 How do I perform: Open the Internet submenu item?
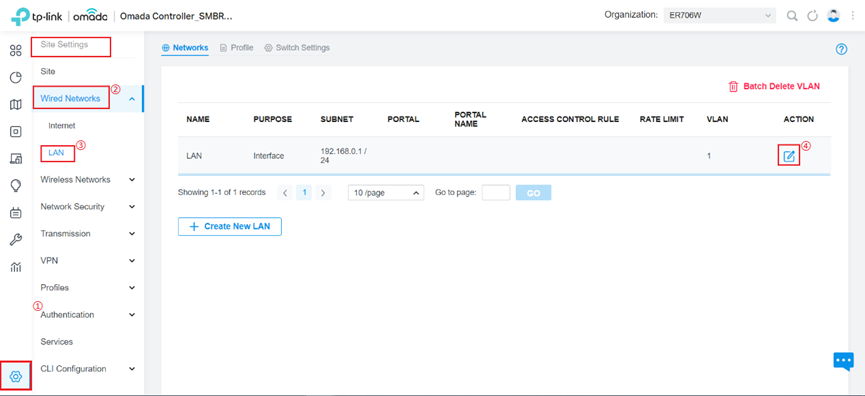point(62,126)
